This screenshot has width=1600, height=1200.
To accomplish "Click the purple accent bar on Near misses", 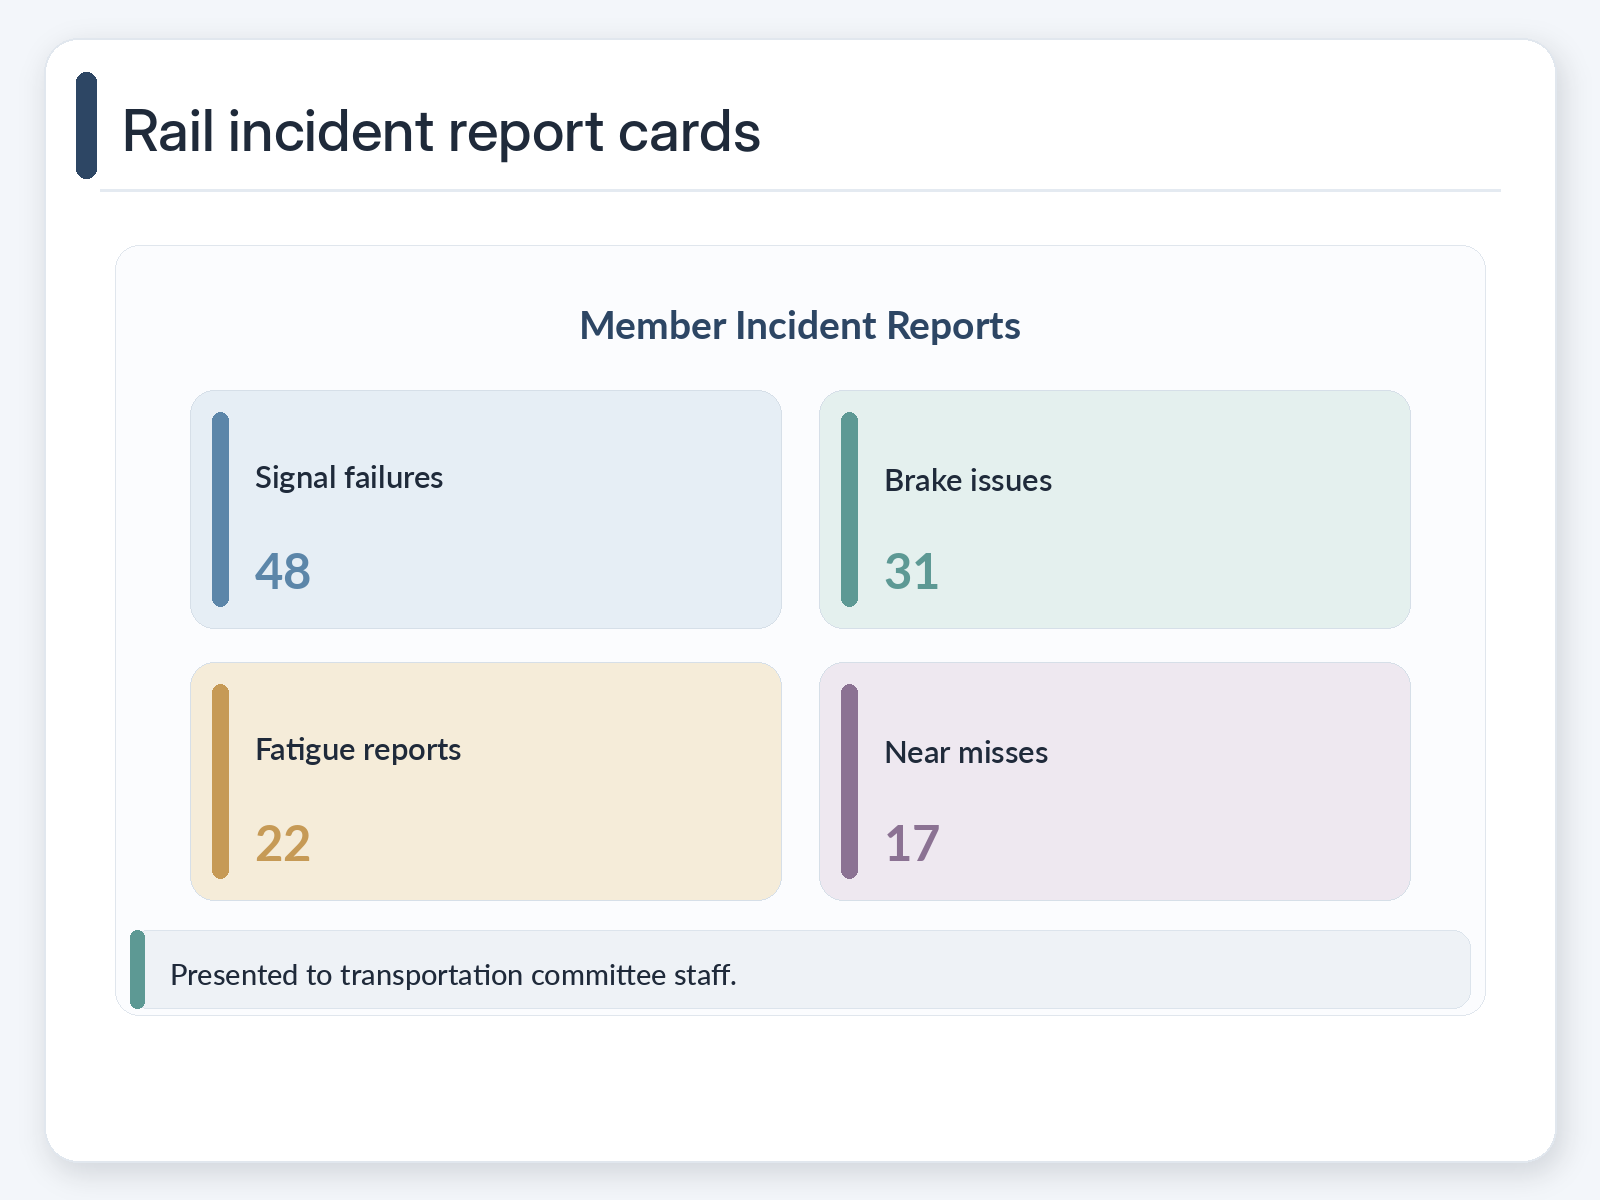I will click(x=850, y=782).
